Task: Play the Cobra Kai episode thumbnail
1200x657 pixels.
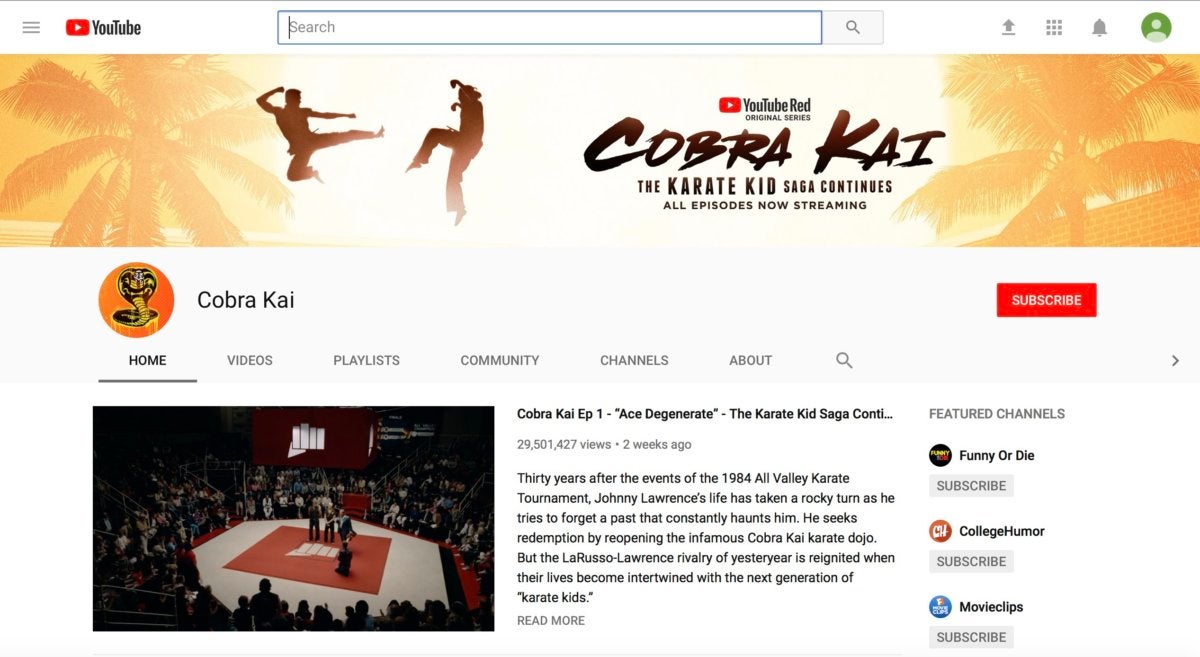Action: 294,518
